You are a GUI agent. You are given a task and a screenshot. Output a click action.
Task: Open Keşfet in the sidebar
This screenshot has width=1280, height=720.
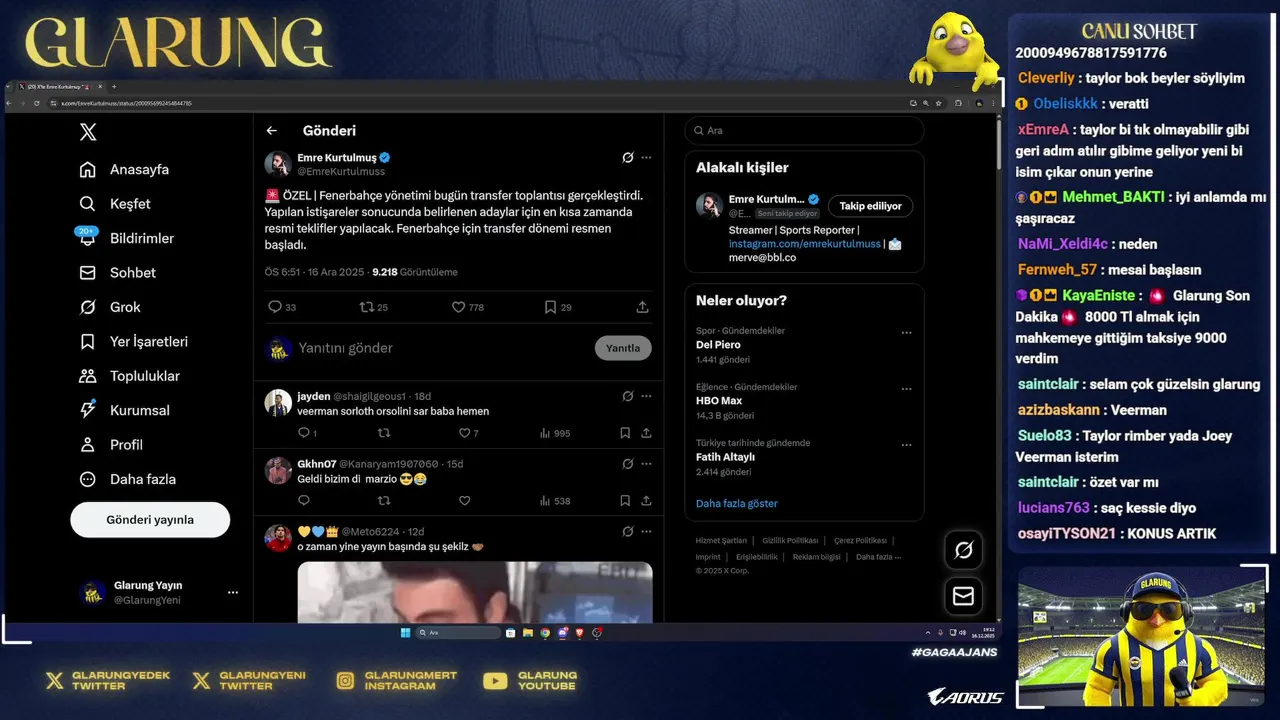click(115, 204)
